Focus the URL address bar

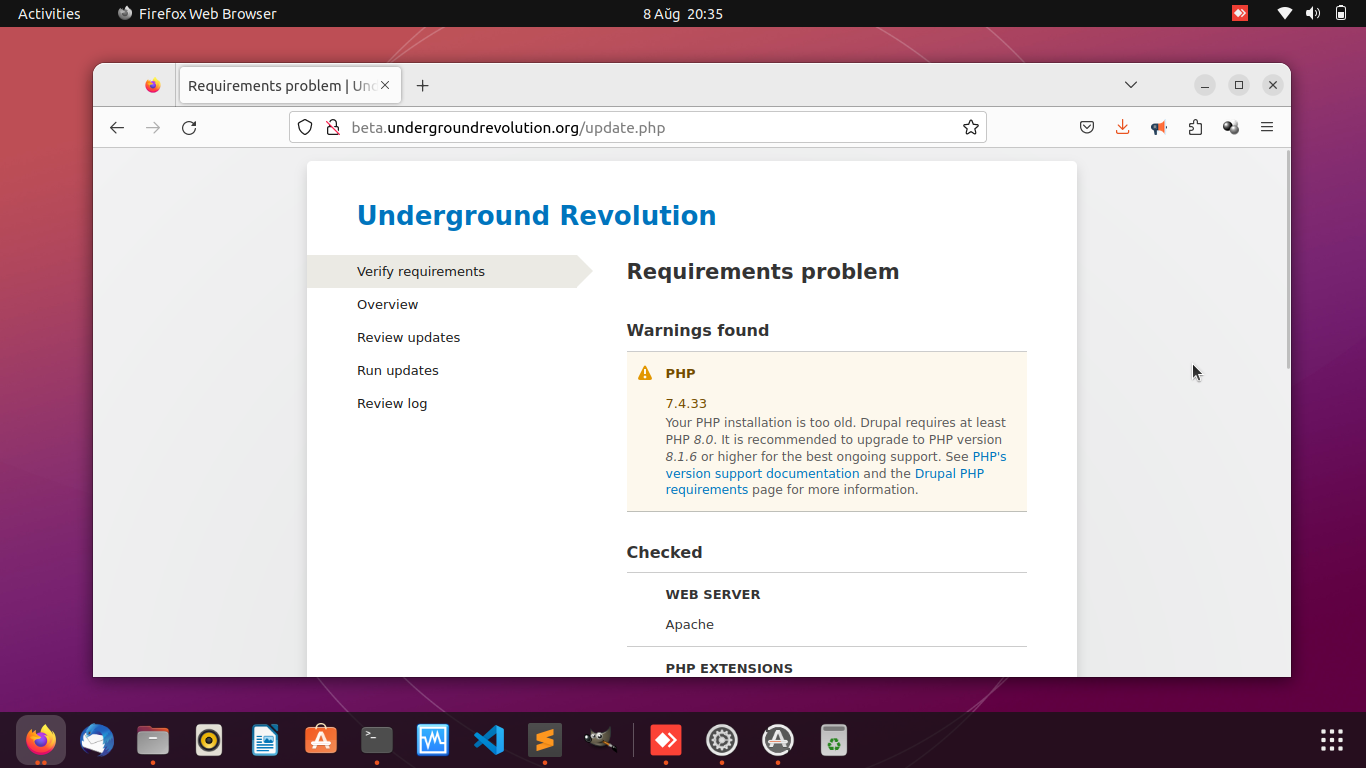coord(637,127)
